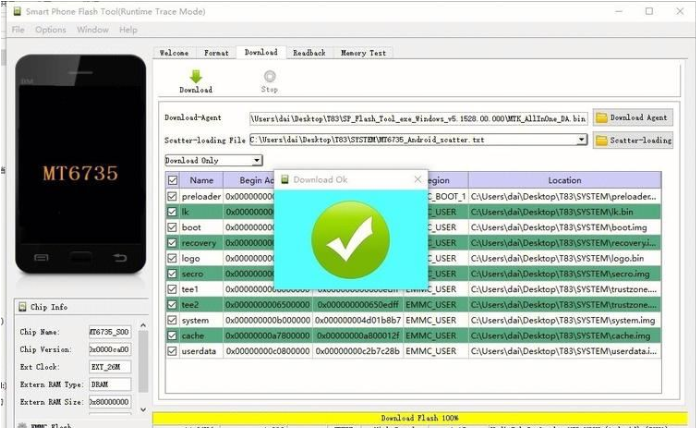
Task: Switch to the Readback tab
Action: point(309,53)
